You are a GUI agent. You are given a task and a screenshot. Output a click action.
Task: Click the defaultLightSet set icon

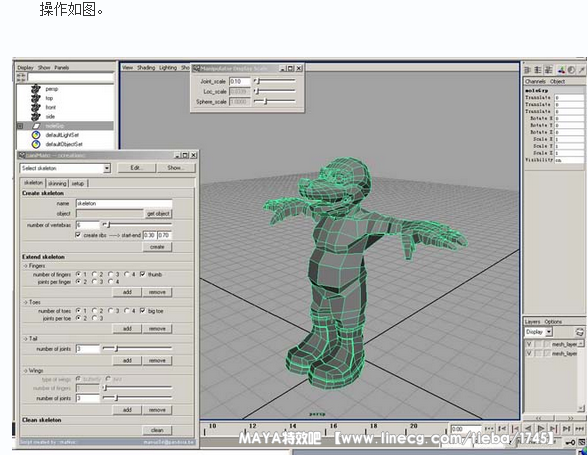coord(36,135)
